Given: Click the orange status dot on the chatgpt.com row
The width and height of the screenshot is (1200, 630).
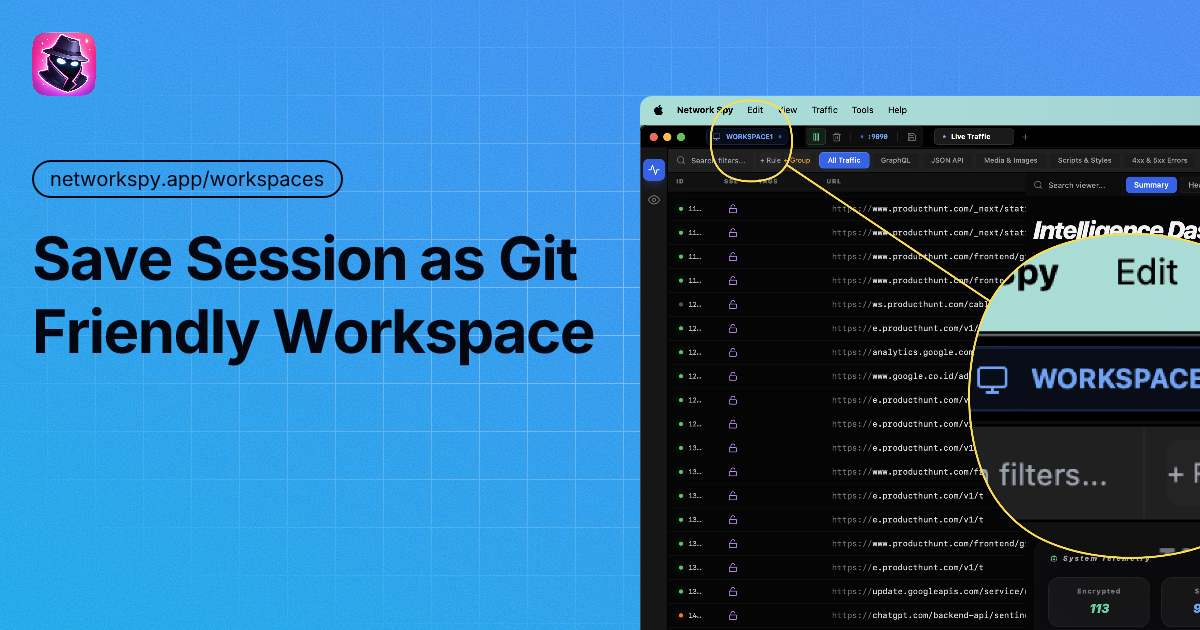Looking at the screenshot, I should point(681,616).
